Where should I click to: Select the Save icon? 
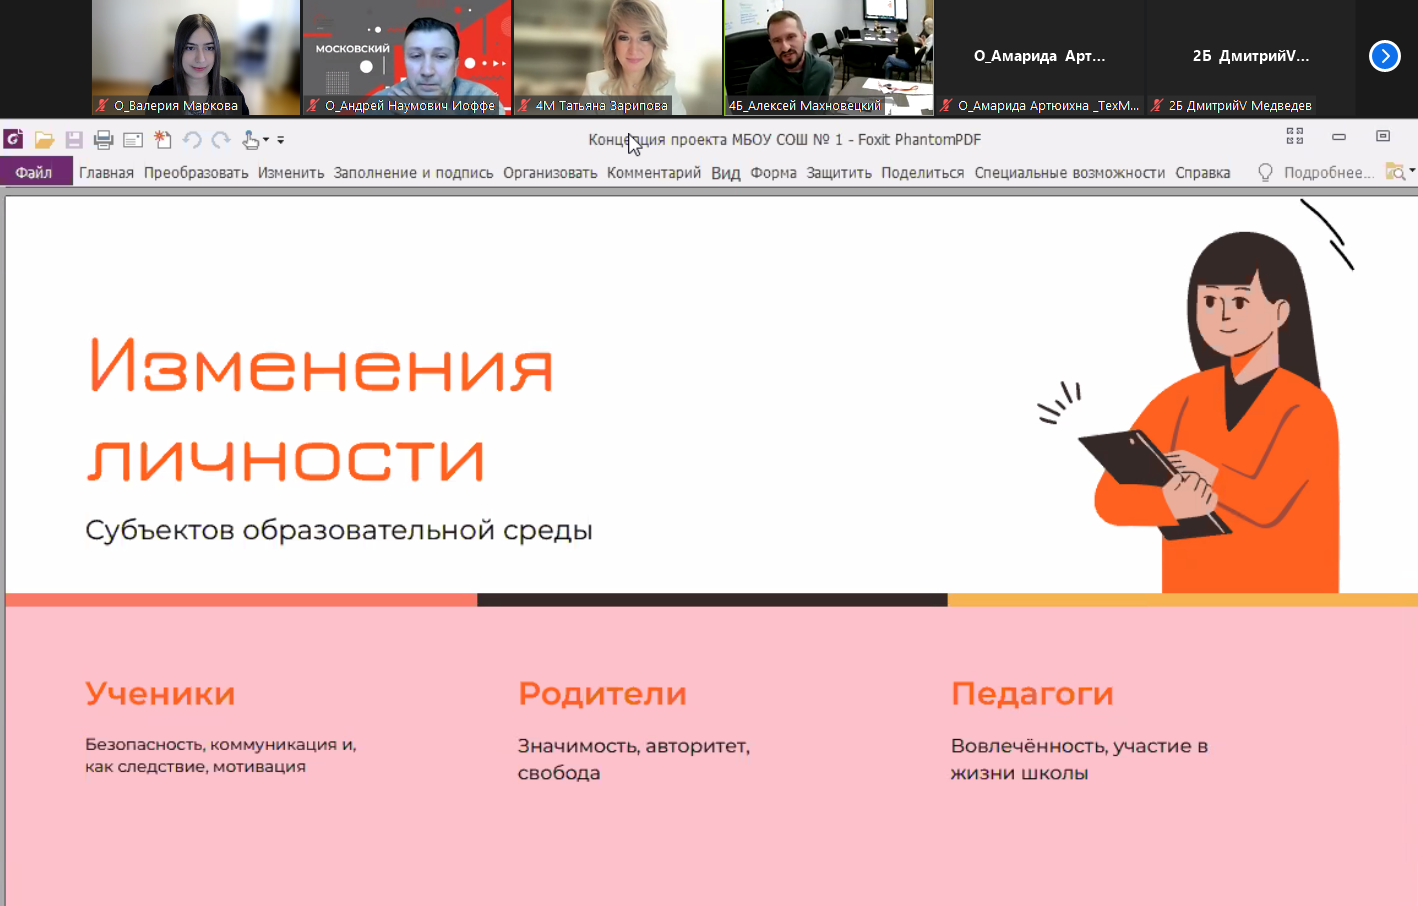point(73,140)
